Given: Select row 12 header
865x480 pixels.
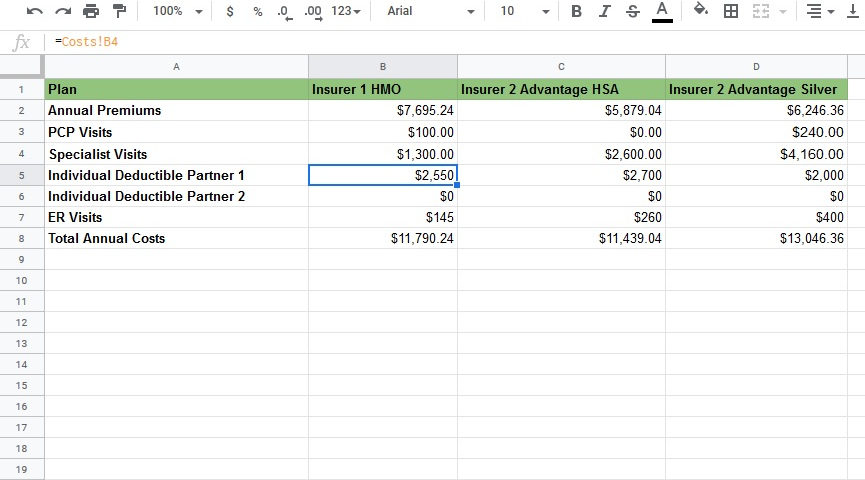Looking at the screenshot, I should point(22,322).
